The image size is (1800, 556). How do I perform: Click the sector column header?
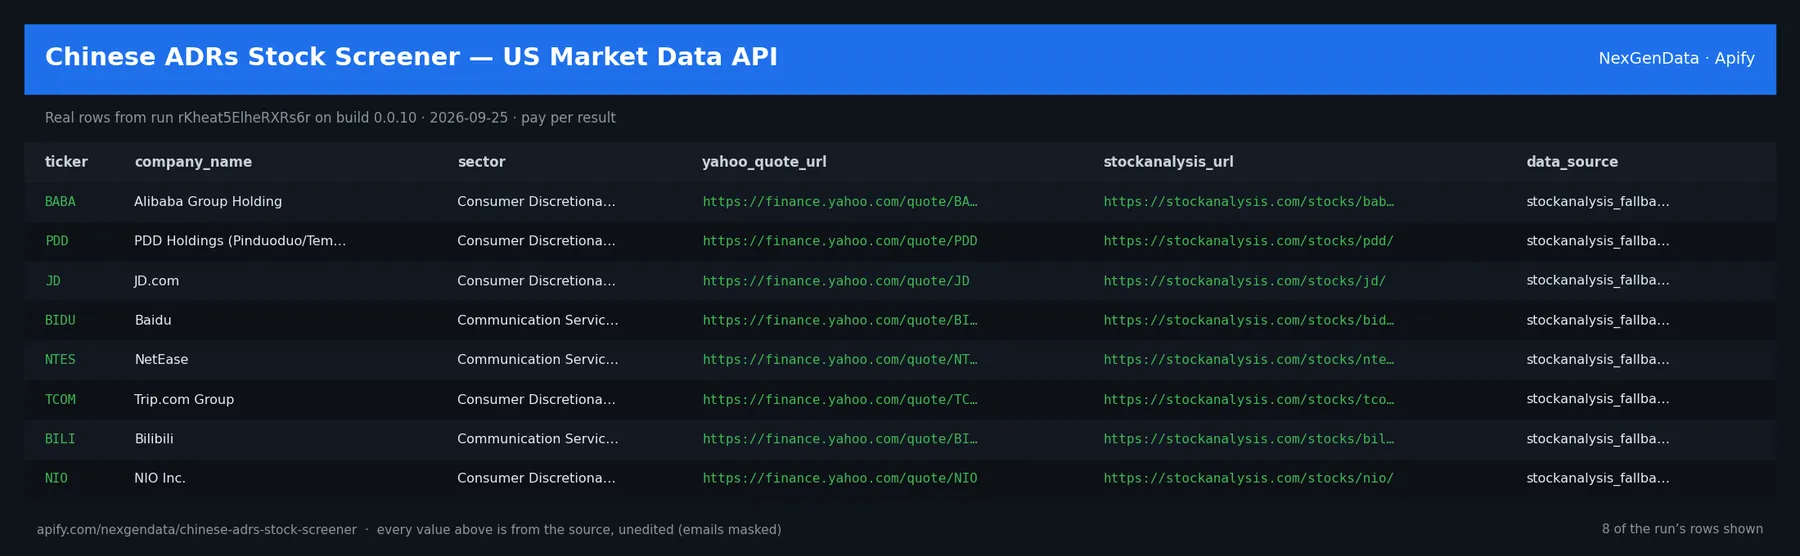click(x=481, y=162)
